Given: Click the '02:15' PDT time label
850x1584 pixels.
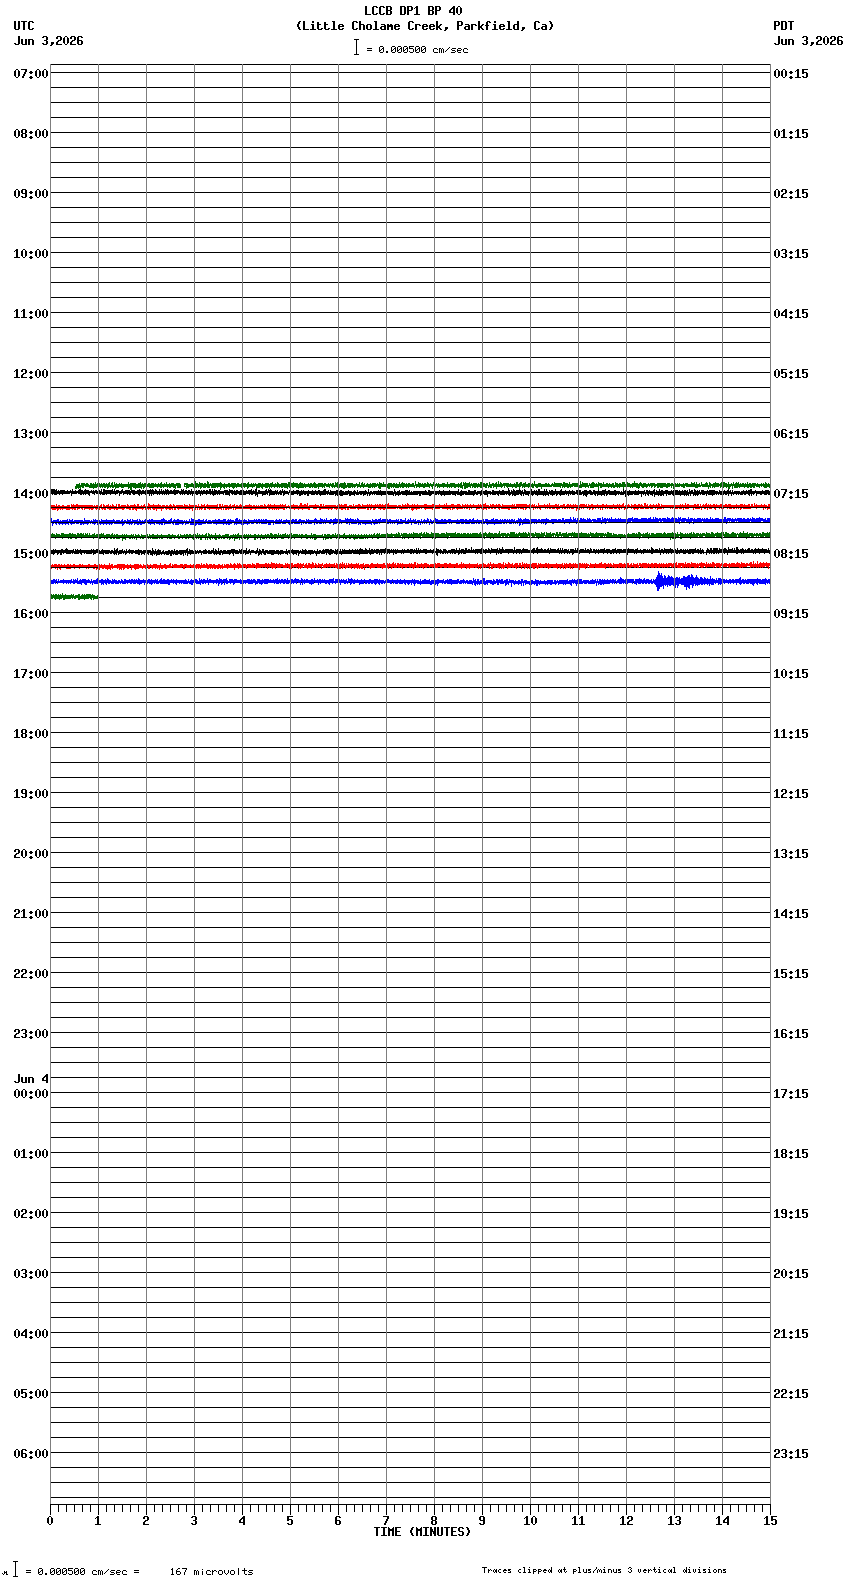Looking at the screenshot, I should pos(791,194).
